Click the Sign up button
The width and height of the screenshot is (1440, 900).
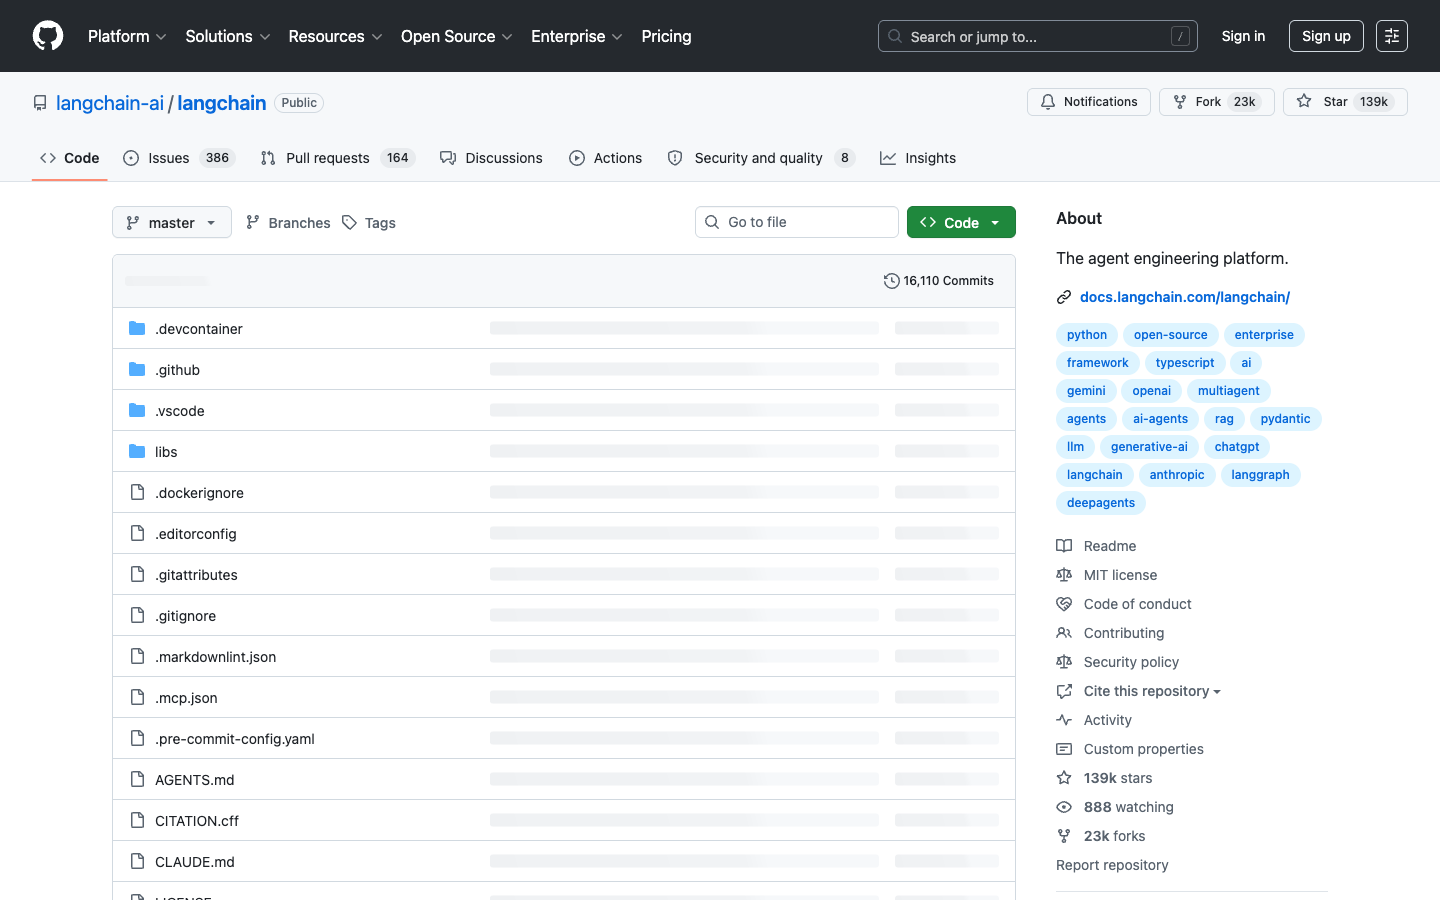[x=1326, y=36]
